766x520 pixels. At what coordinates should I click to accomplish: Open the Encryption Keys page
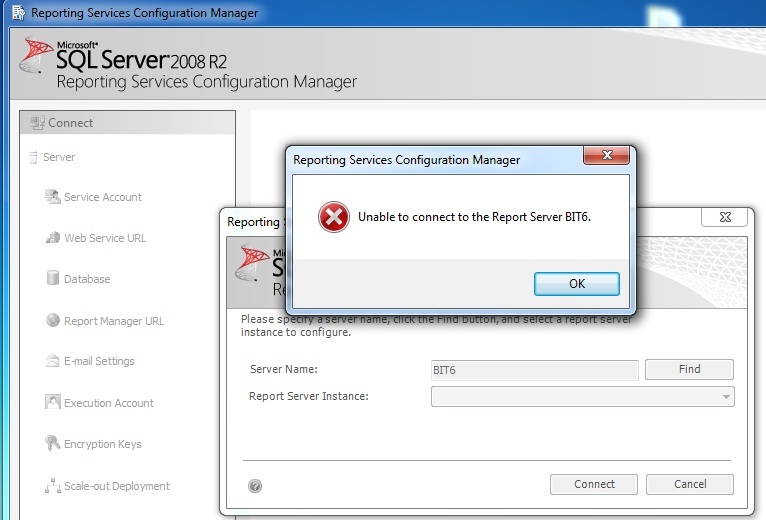[x=103, y=445]
